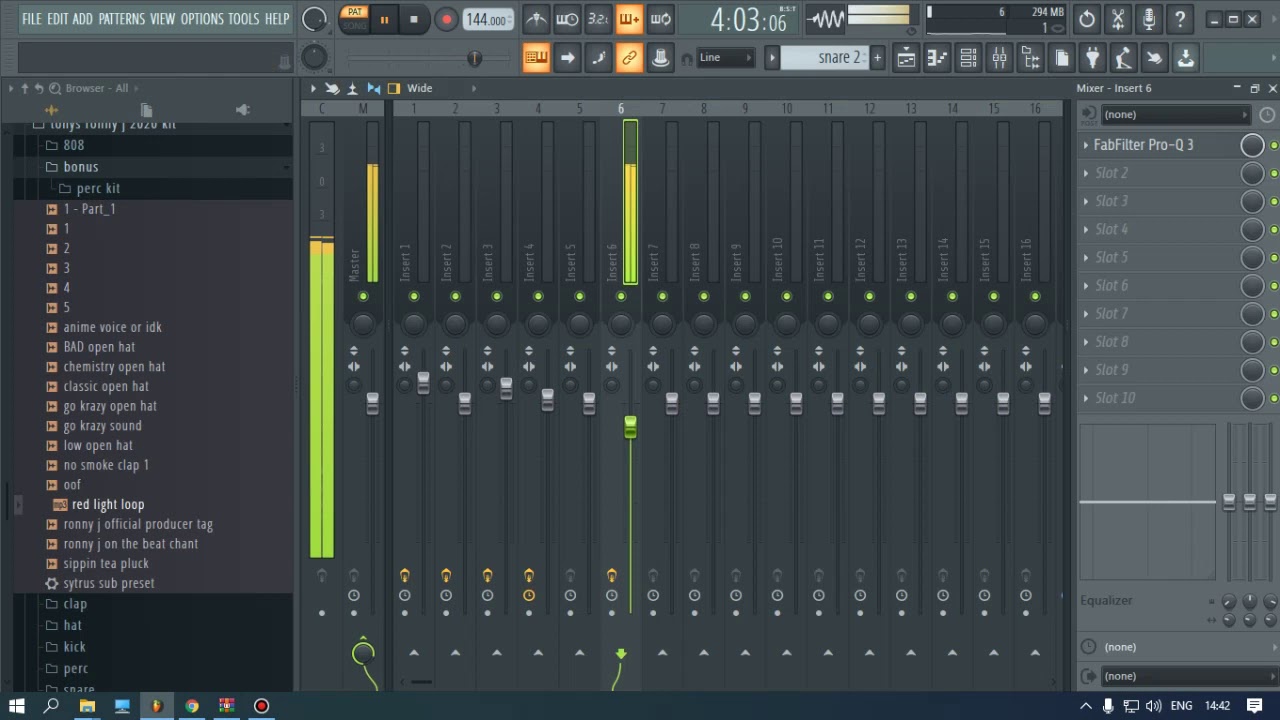Open the PATTERNS menu
This screenshot has height=720, width=1280.
pyautogui.click(x=122, y=19)
